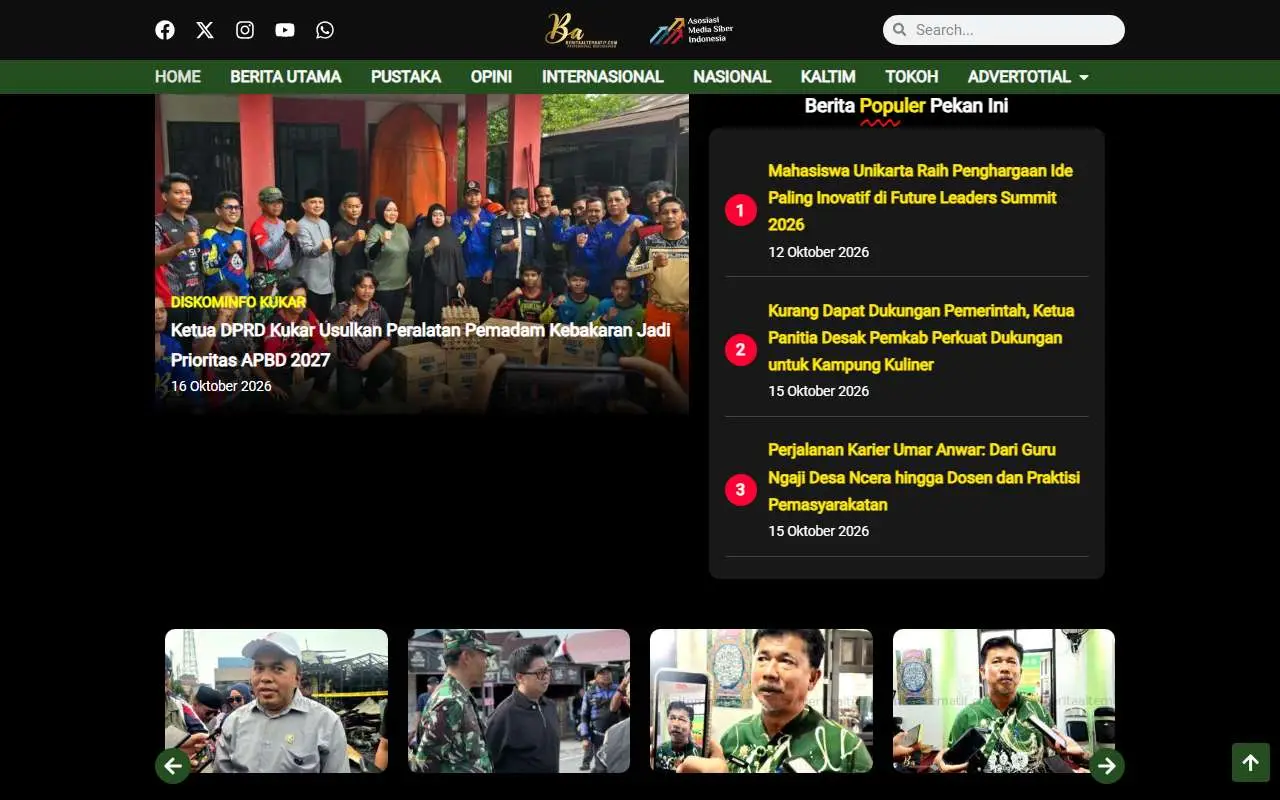The image size is (1280, 800).
Task: Open BERITA UTAMA menu item
Action: [286, 77]
